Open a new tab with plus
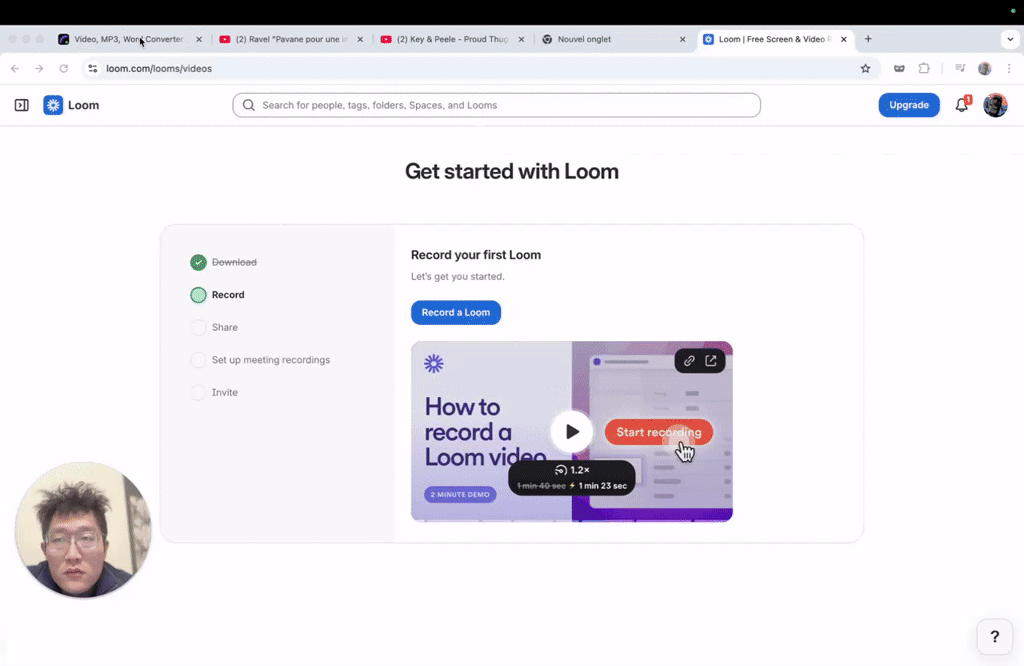This screenshot has width=1024, height=666. (x=868, y=39)
